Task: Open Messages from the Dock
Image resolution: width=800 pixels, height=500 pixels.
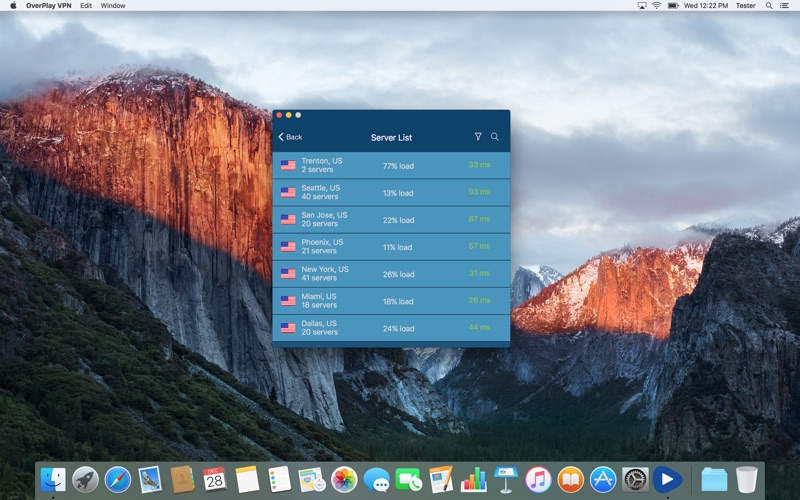Action: click(377, 480)
